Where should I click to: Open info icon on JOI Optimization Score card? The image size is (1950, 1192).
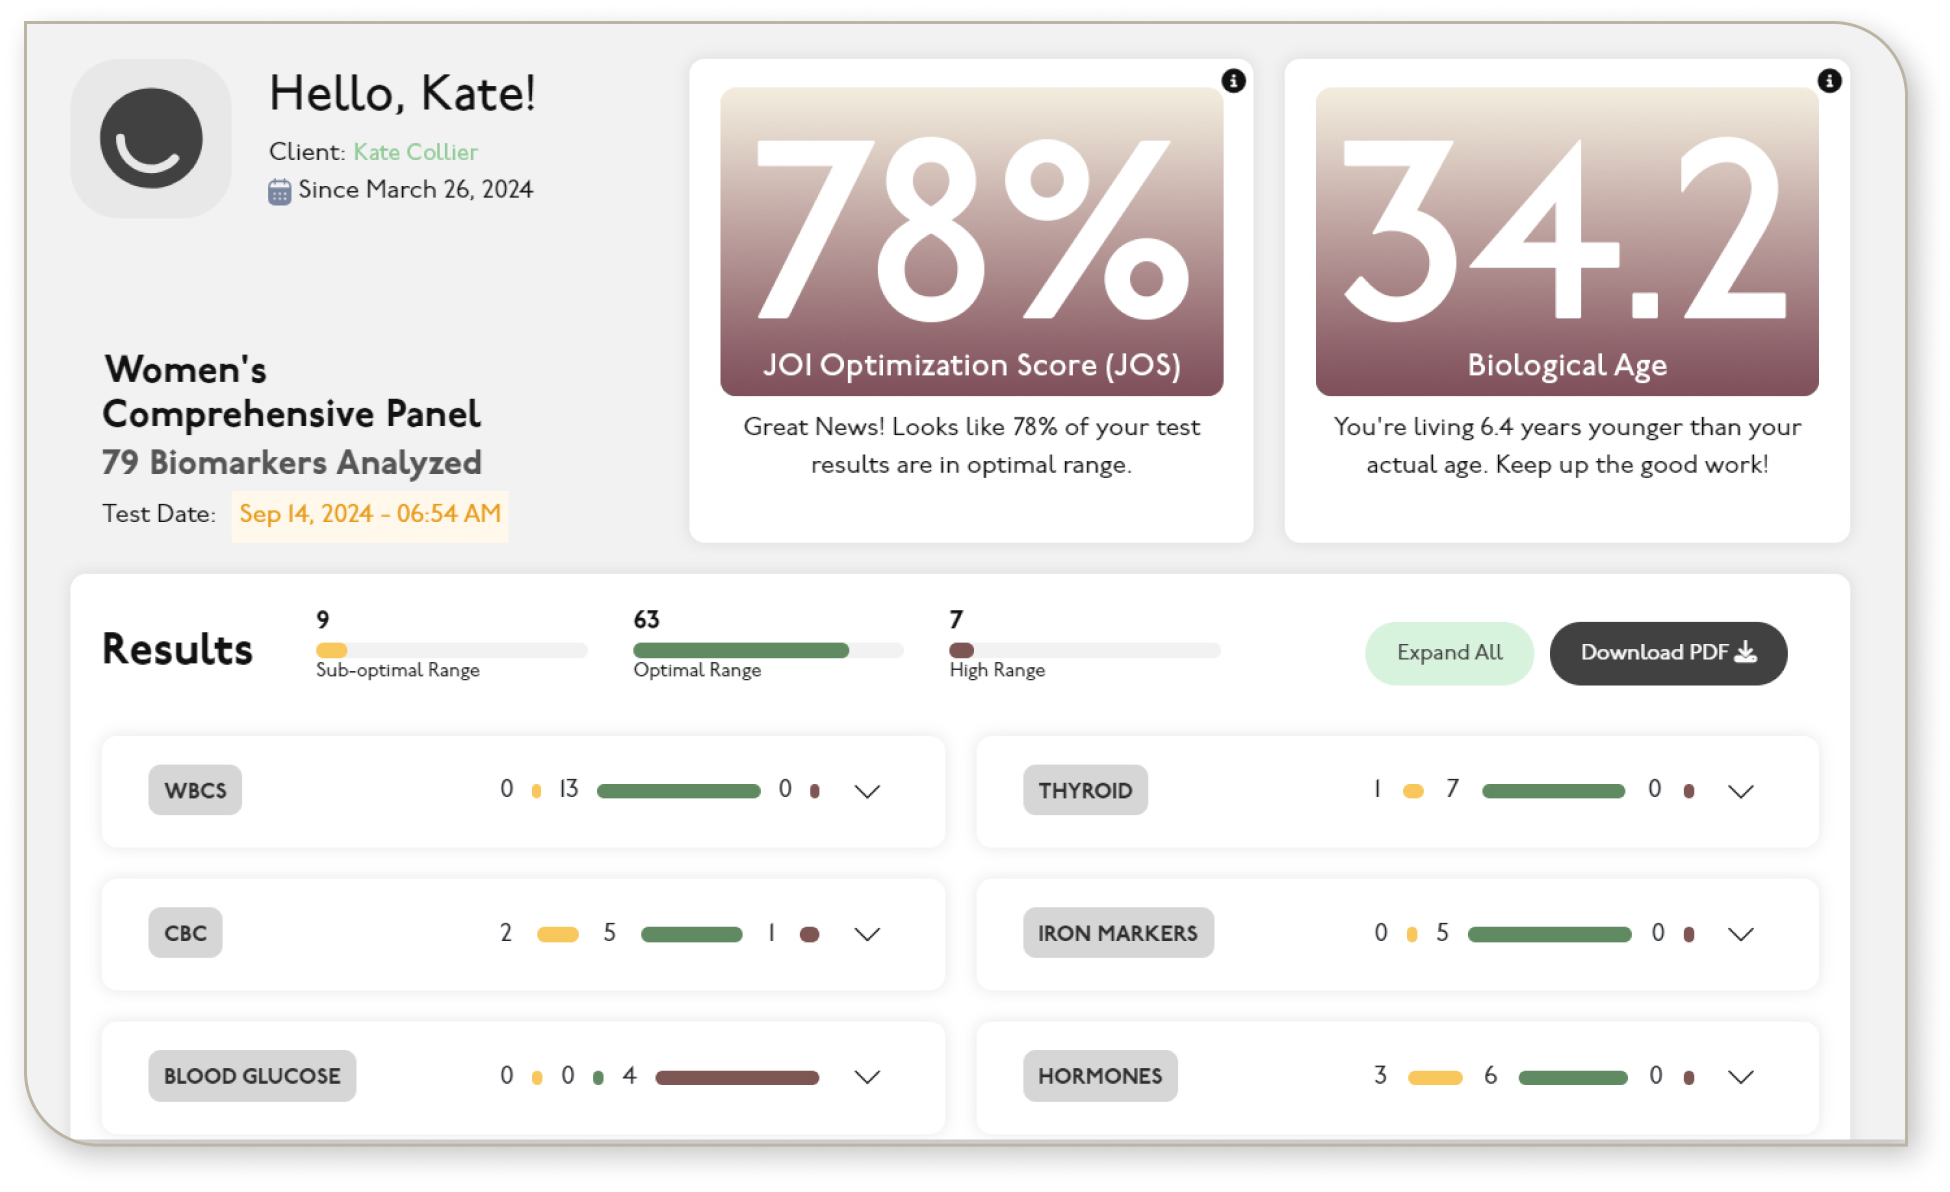(1233, 81)
